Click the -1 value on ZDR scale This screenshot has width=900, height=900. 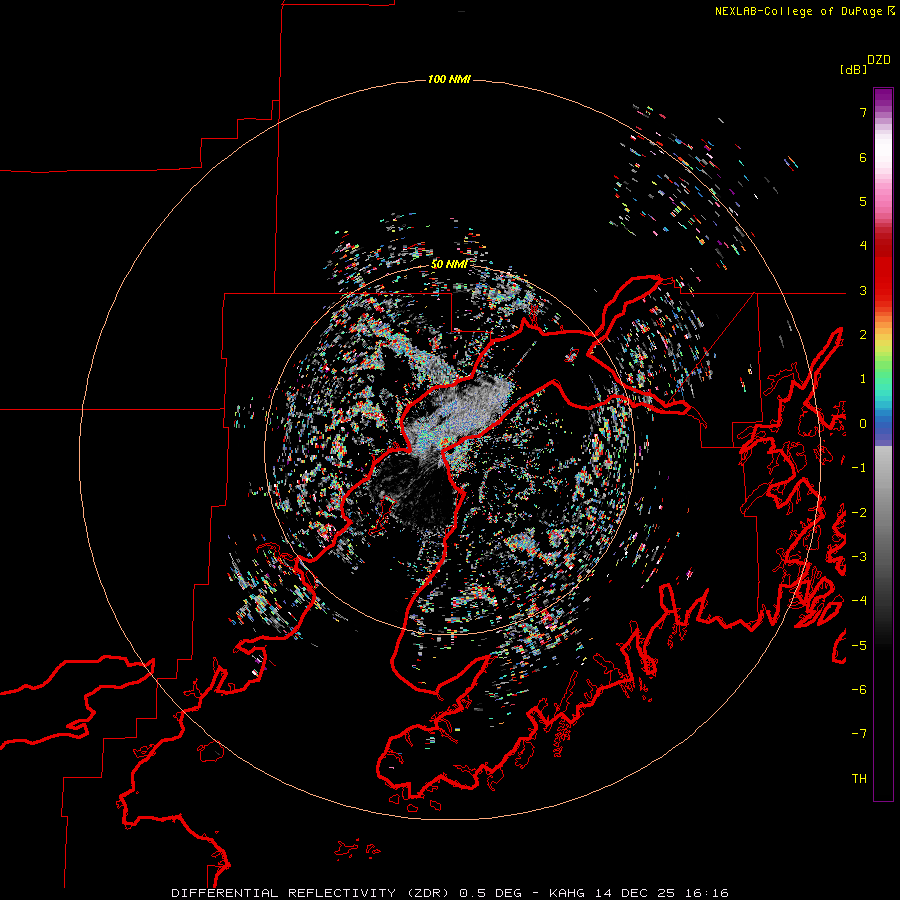coord(859,468)
